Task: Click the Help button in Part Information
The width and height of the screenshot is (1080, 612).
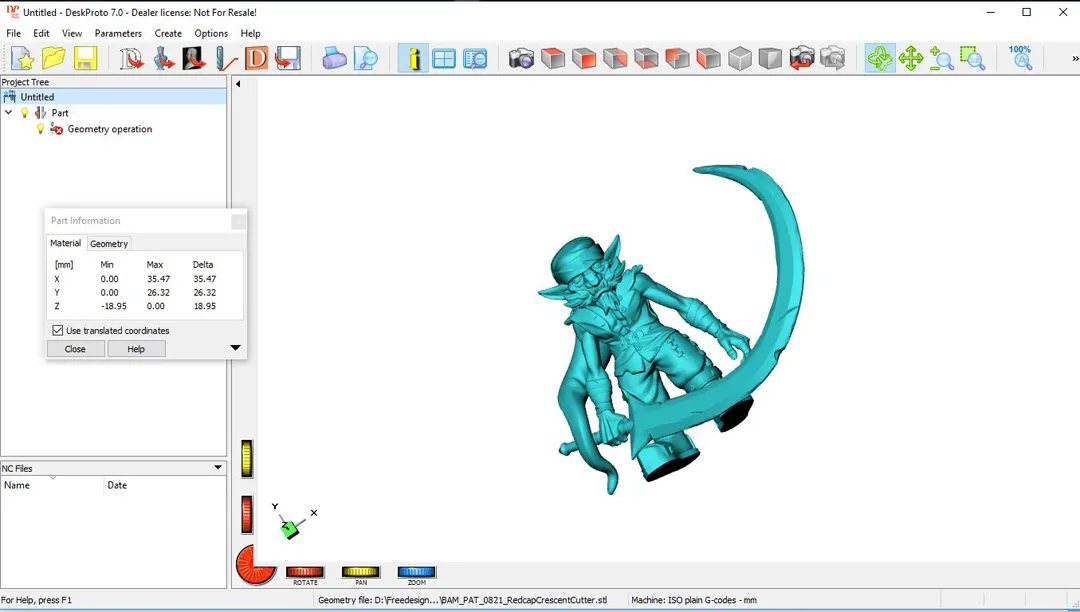Action: 136,349
